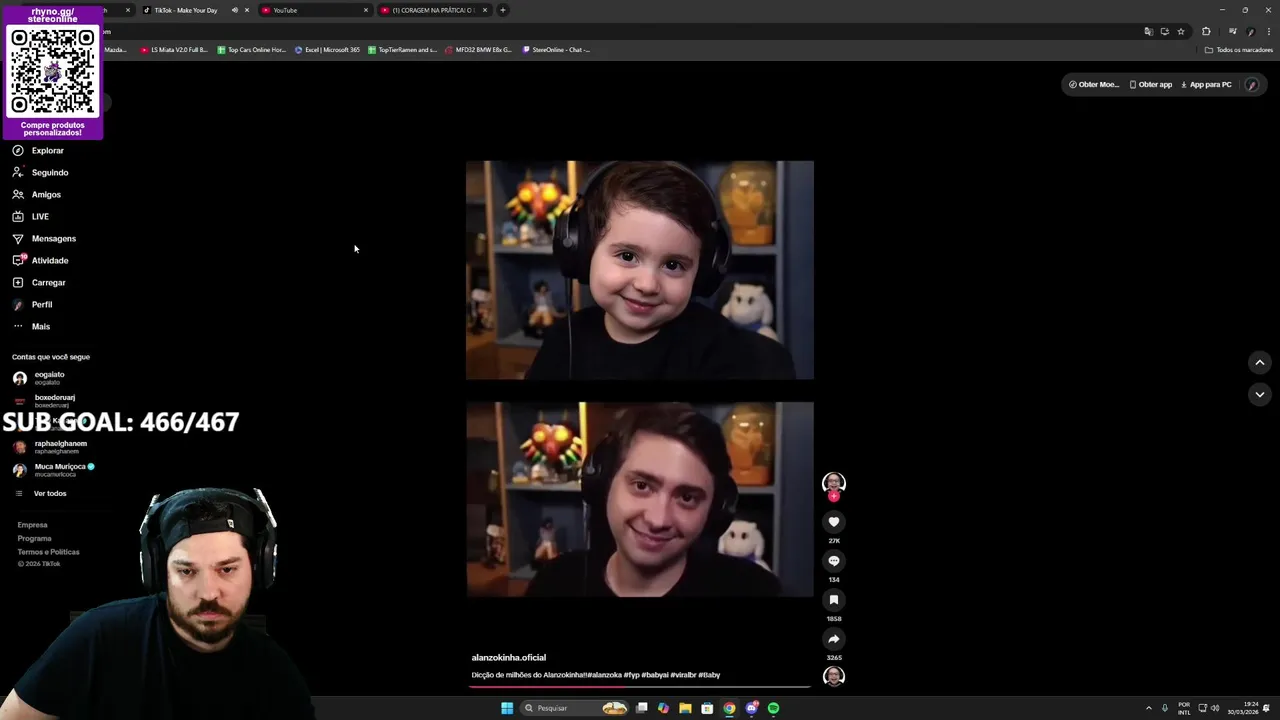Screen dimensions: 1280x720
Task: Expand the Mais menu
Action: point(31,327)
